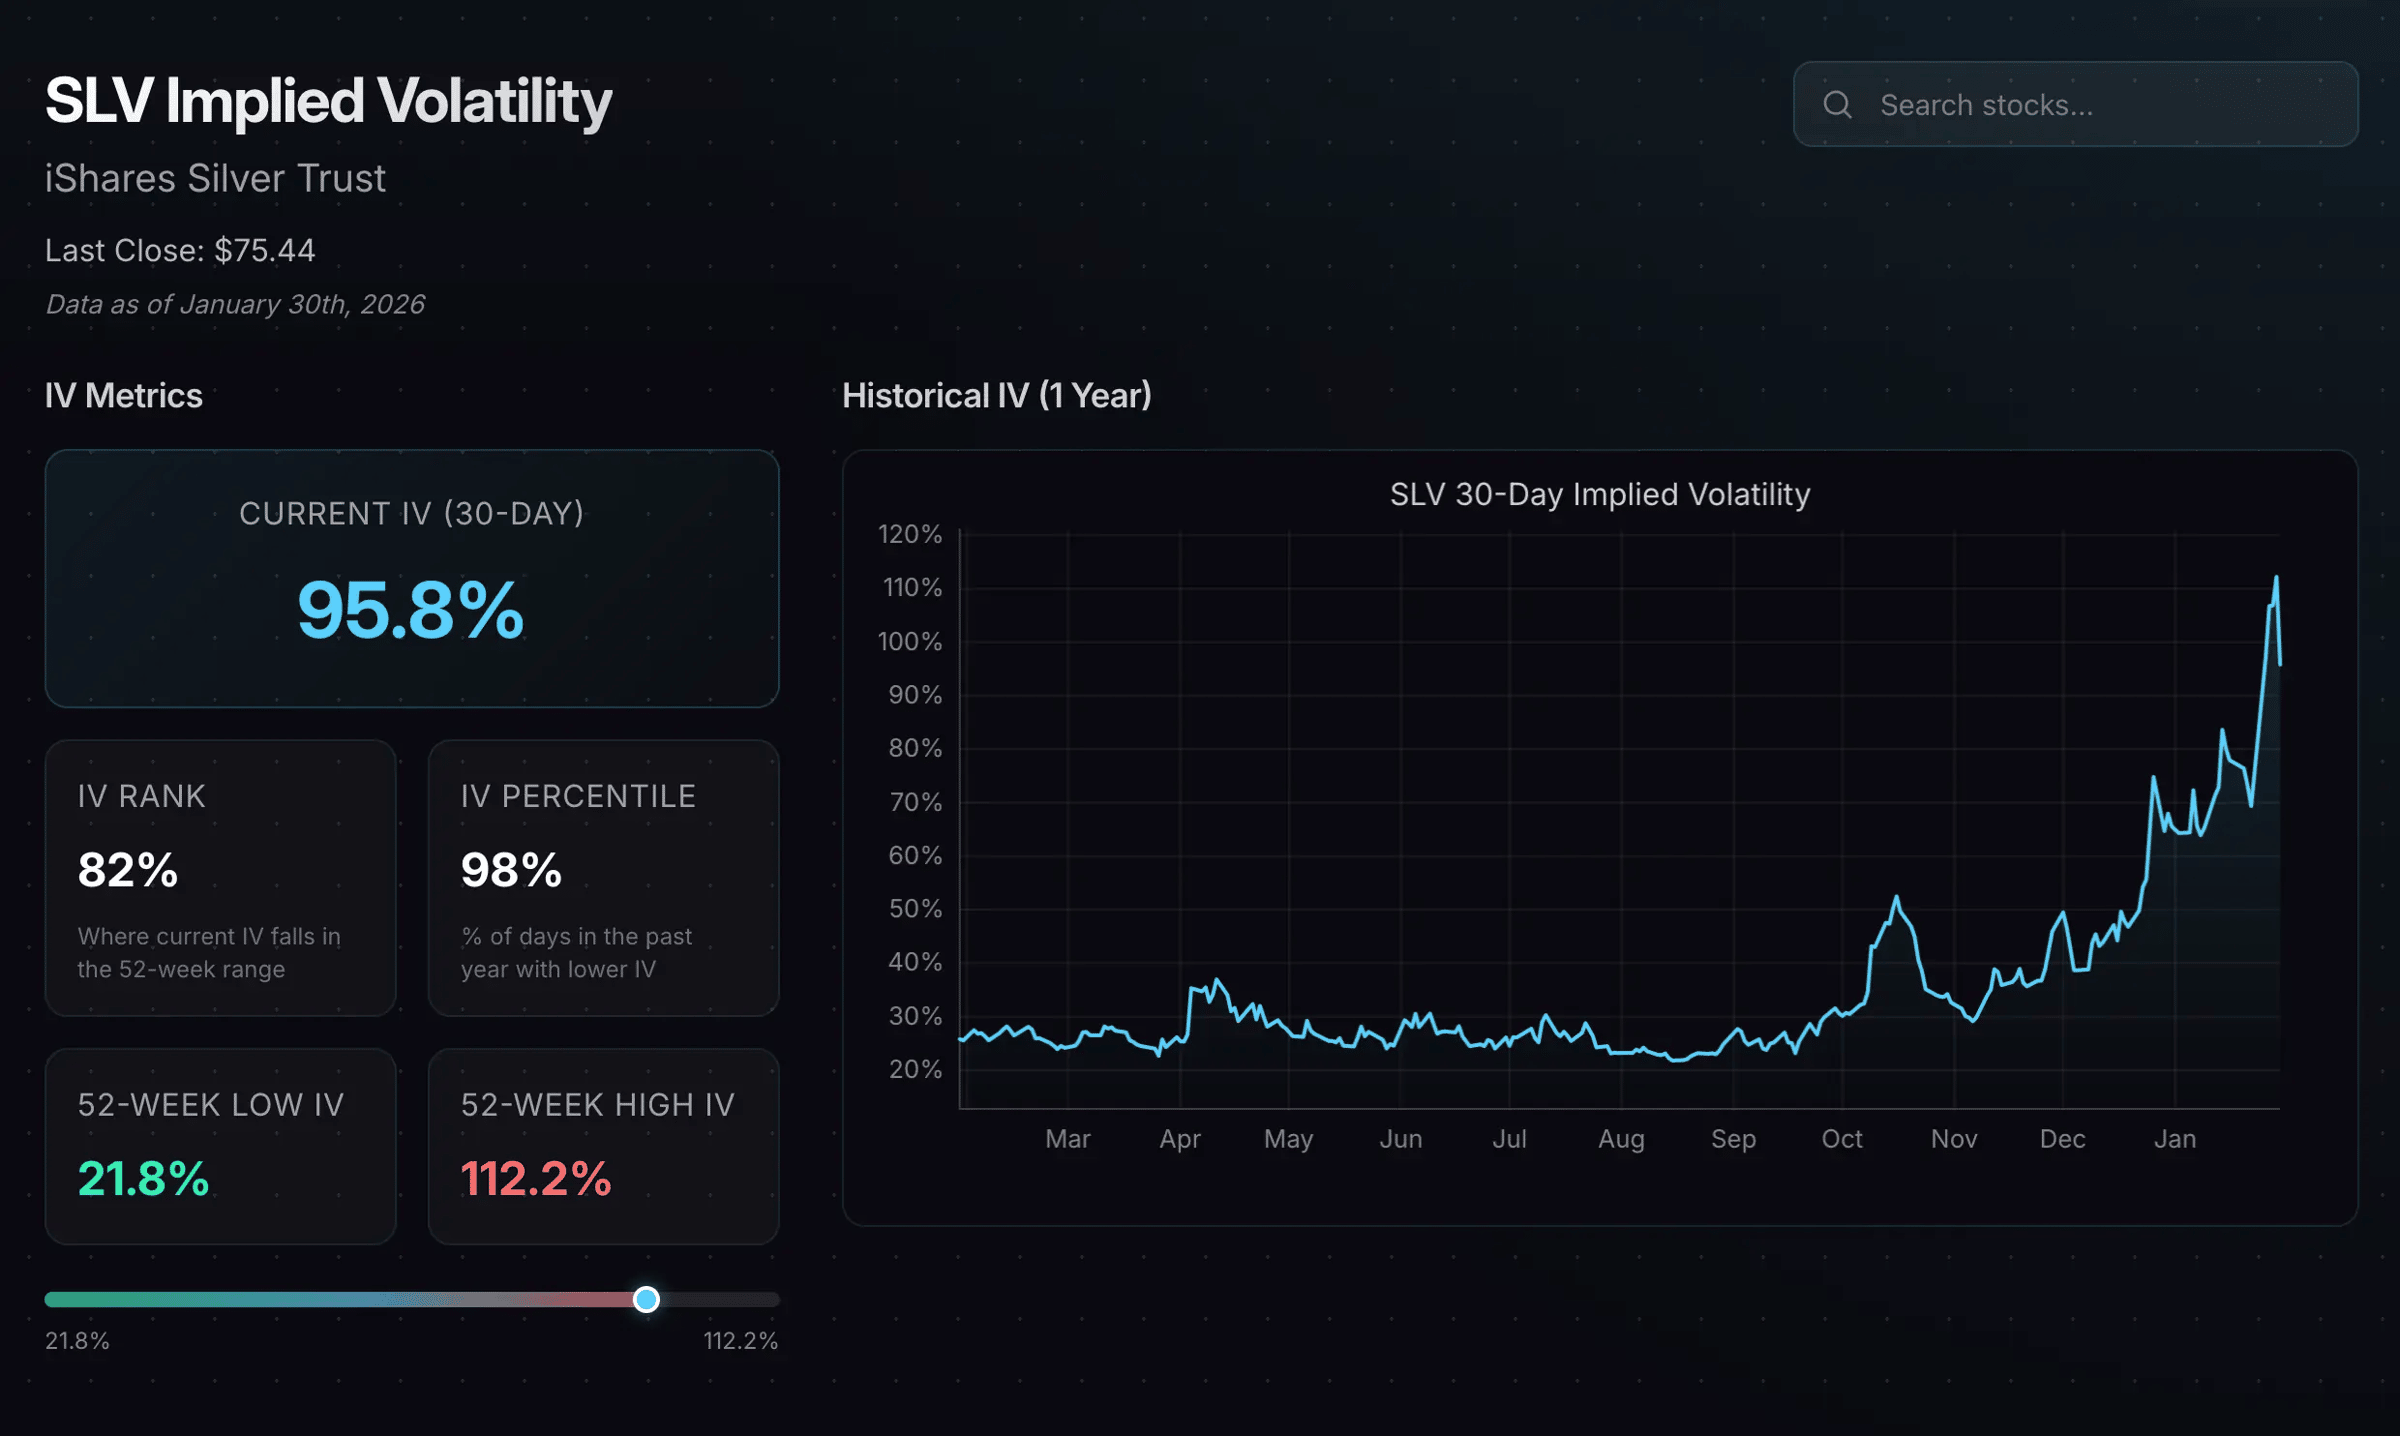Click the magnifying glass search icon

click(1837, 104)
